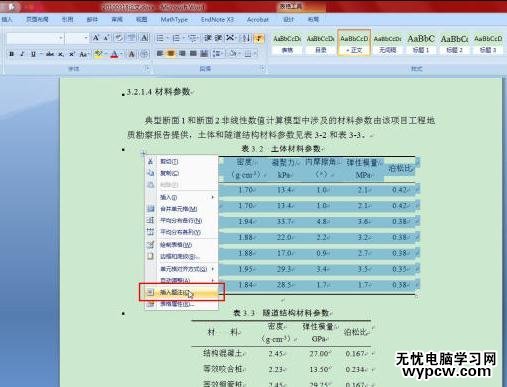The height and width of the screenshot is (387, 507).
Task: Choose 复制 from context menu
Action: click(182, 173)
